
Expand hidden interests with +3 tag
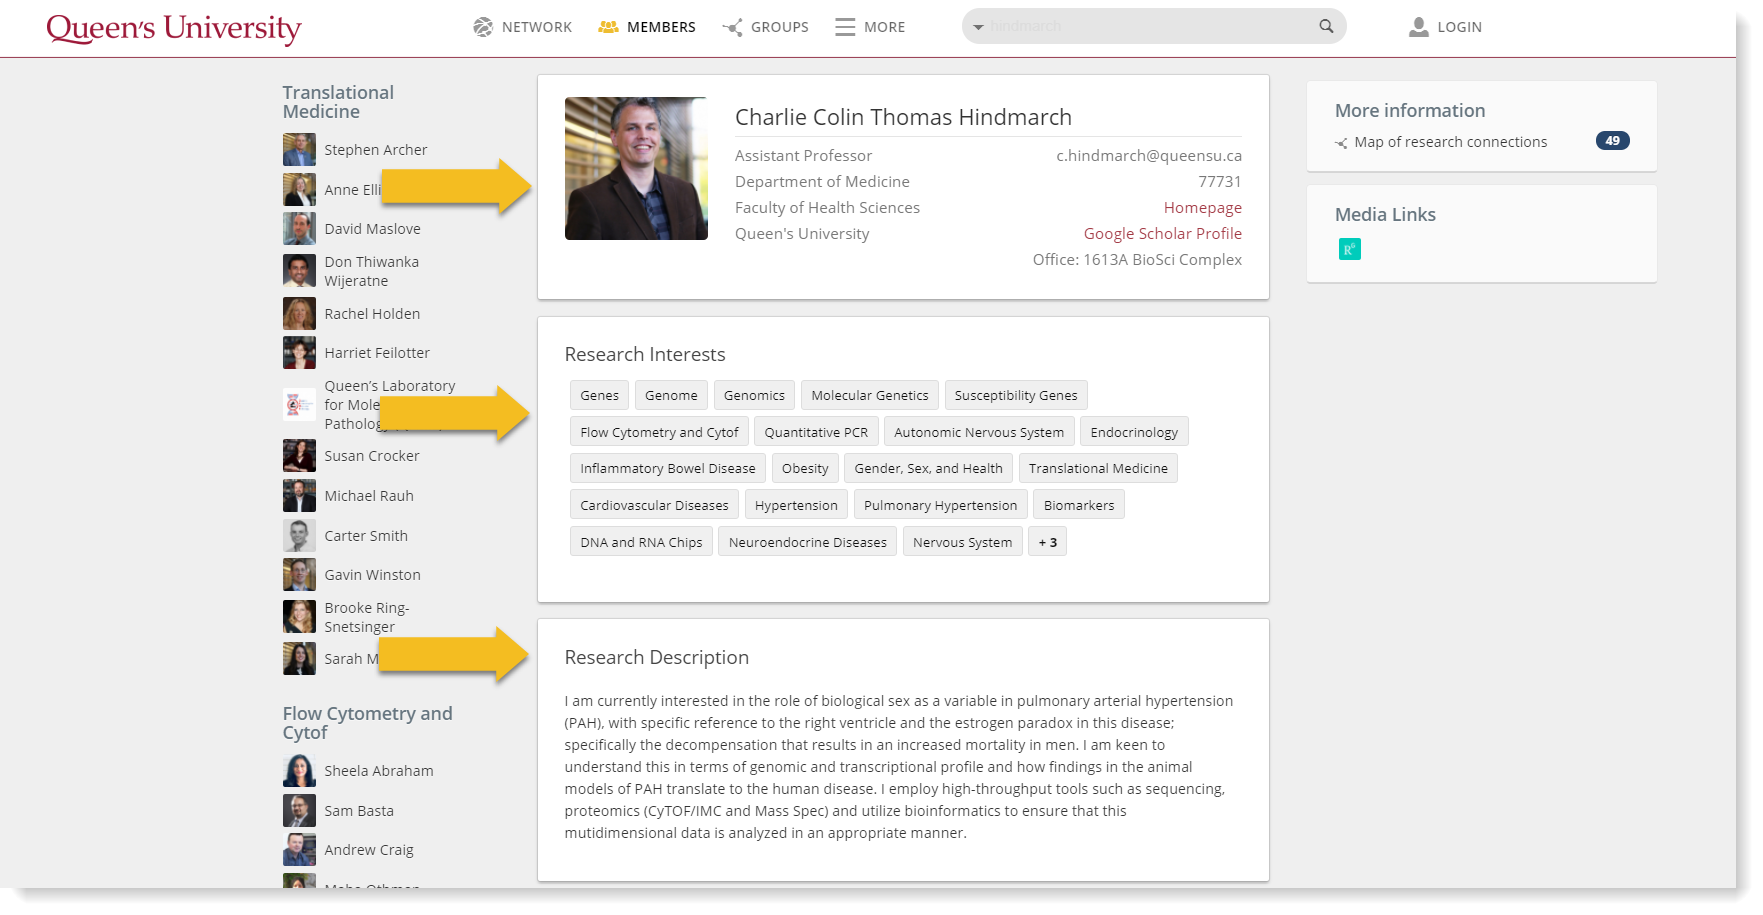[x=1047, y=542]
